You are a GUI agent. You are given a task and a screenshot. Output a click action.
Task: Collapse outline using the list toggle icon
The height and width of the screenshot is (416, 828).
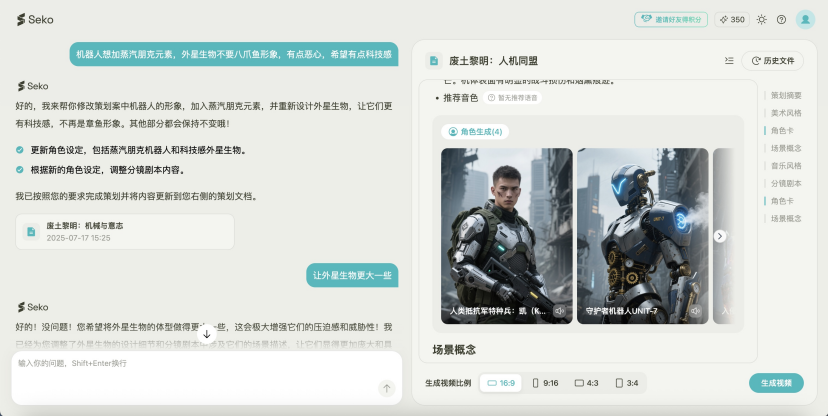729,61
